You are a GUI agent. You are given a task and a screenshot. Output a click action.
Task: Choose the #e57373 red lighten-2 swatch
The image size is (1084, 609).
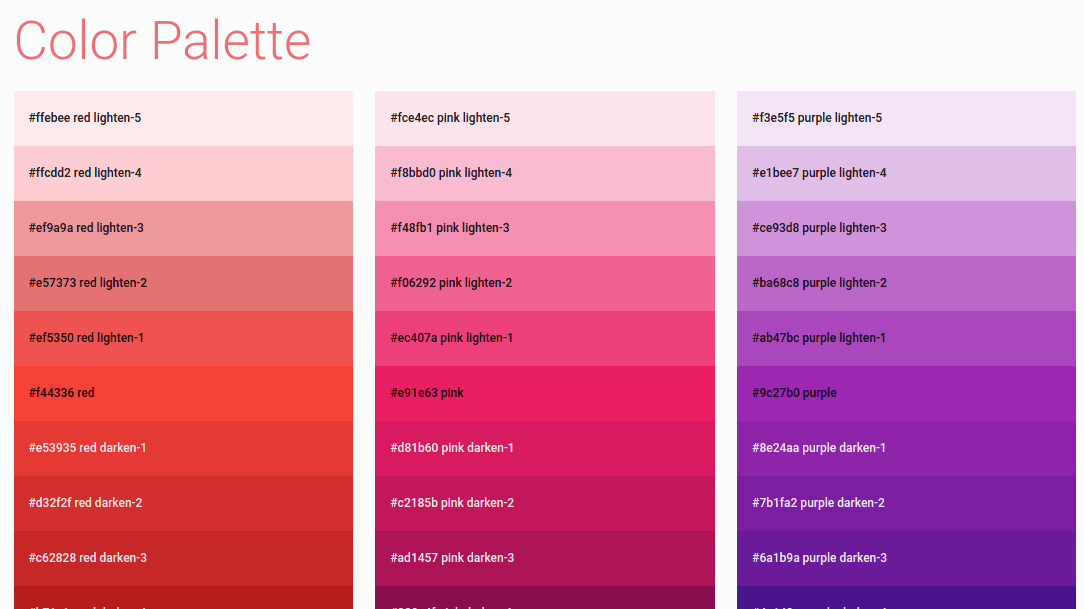(x=183, y=283)
